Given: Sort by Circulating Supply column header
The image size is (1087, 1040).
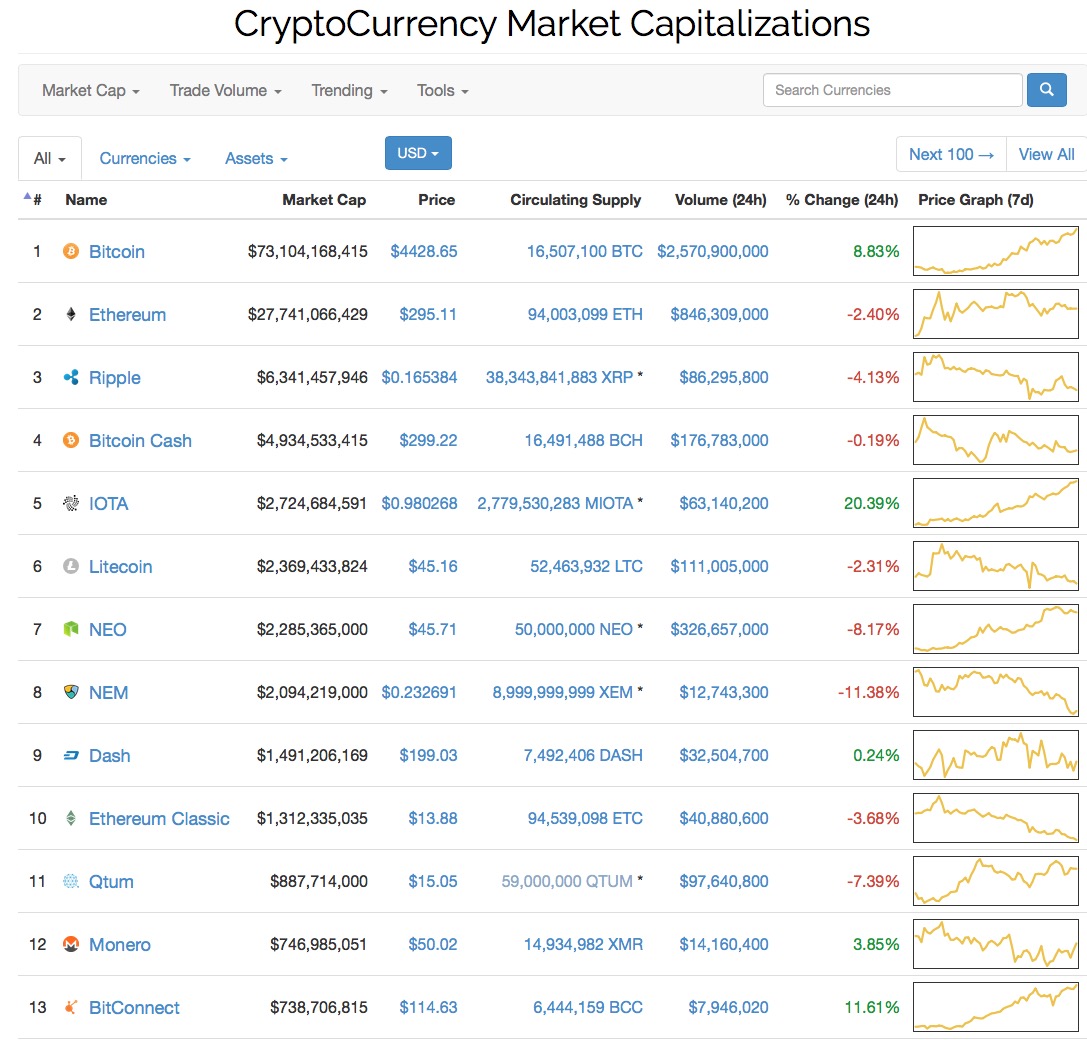Looking at the screenshot, I should tap(575, 200).
